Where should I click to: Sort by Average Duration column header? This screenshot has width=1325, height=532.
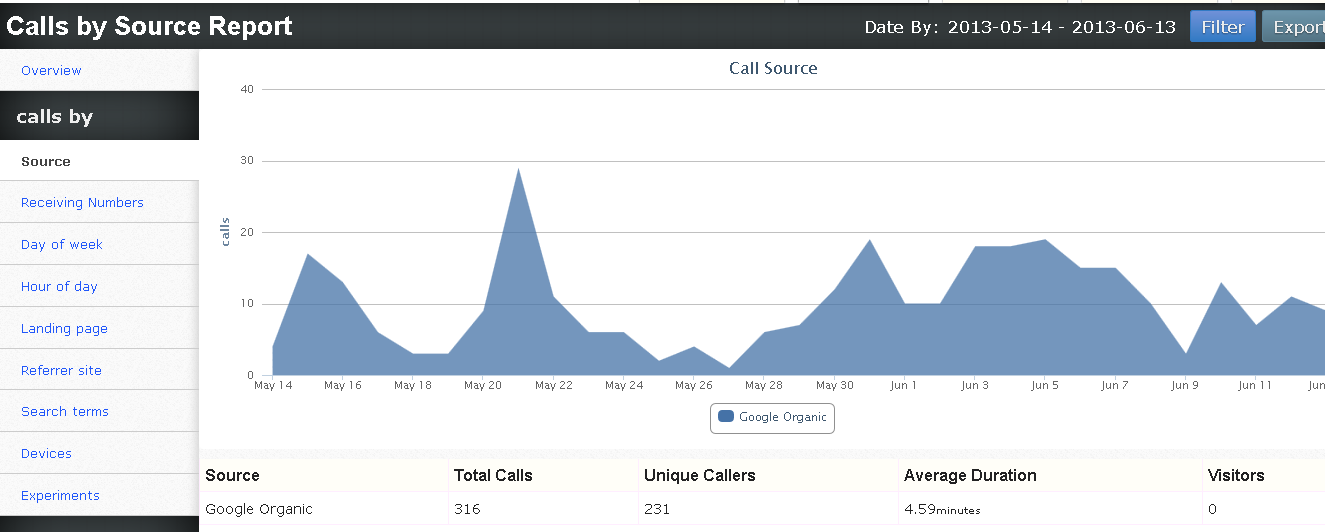(969, 475)
